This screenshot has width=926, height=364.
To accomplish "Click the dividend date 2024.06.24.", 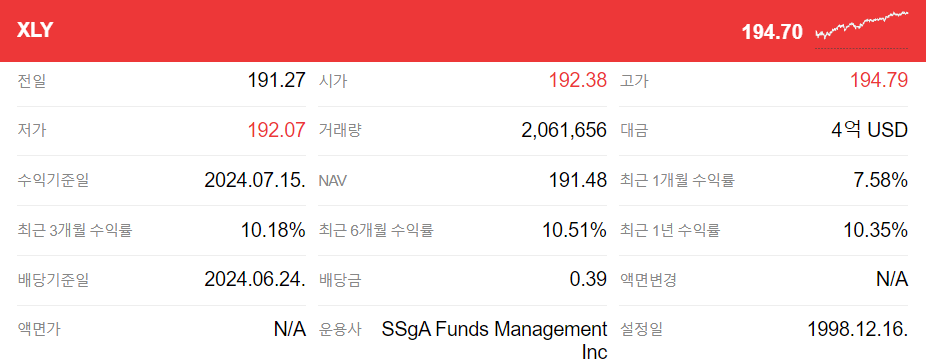I will pyautogui.click(x=255, y=280).
